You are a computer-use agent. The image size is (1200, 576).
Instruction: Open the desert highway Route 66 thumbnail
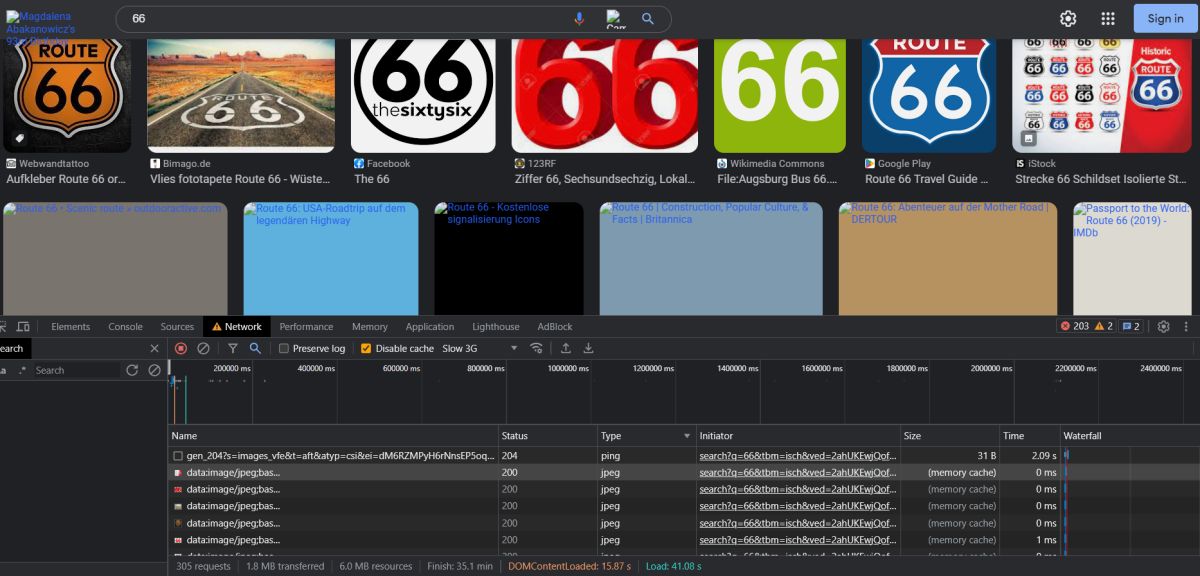[x=241, y=96]
